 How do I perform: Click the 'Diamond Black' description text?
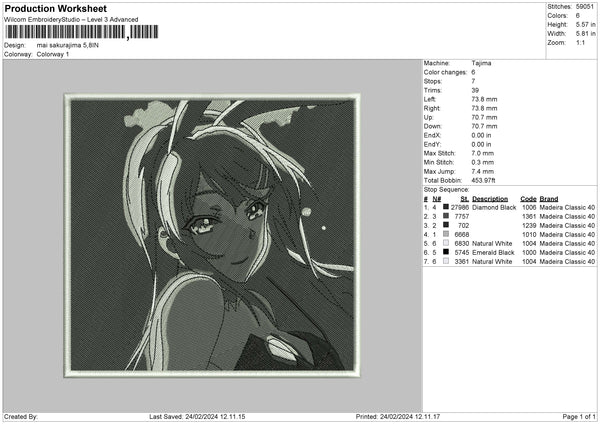494,207
